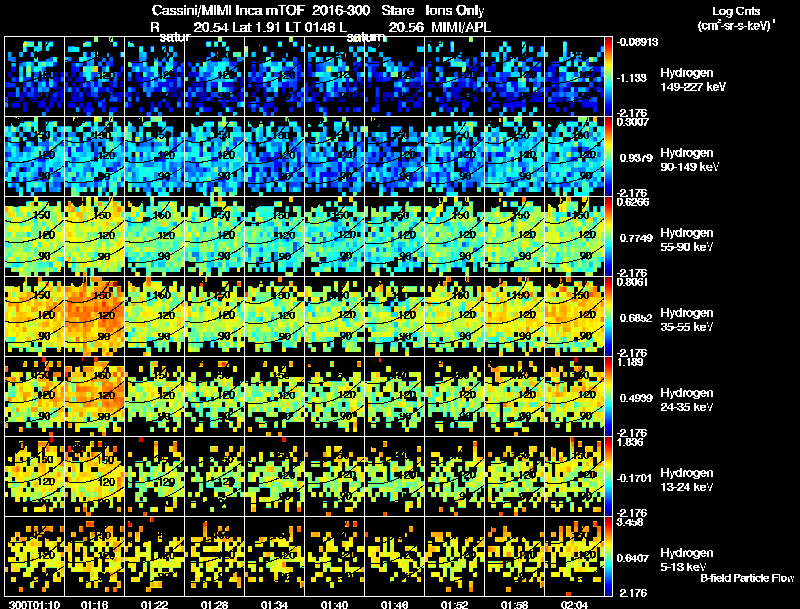Click the '0.6407' color scale value
The image size is (800, 609).
click(634, 558)
